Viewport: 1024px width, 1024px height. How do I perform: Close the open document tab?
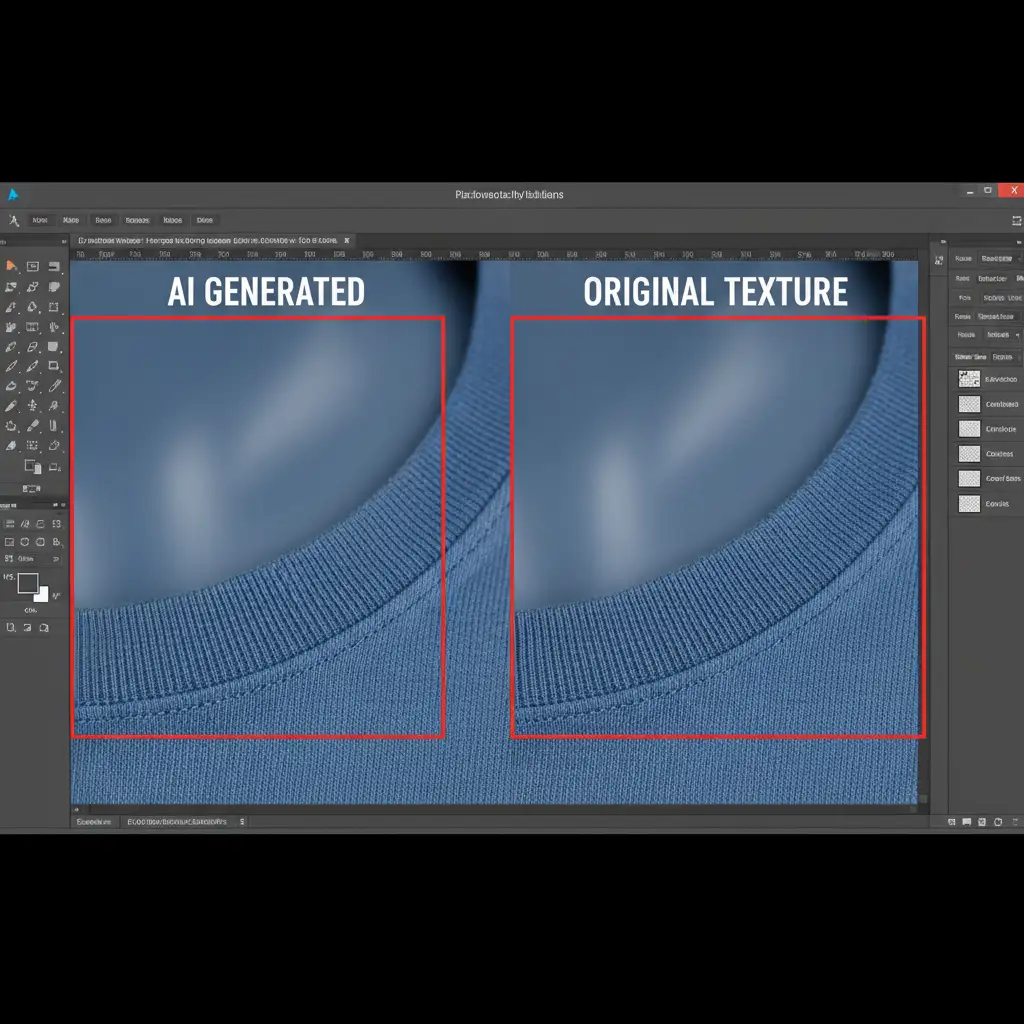[347, 241]
